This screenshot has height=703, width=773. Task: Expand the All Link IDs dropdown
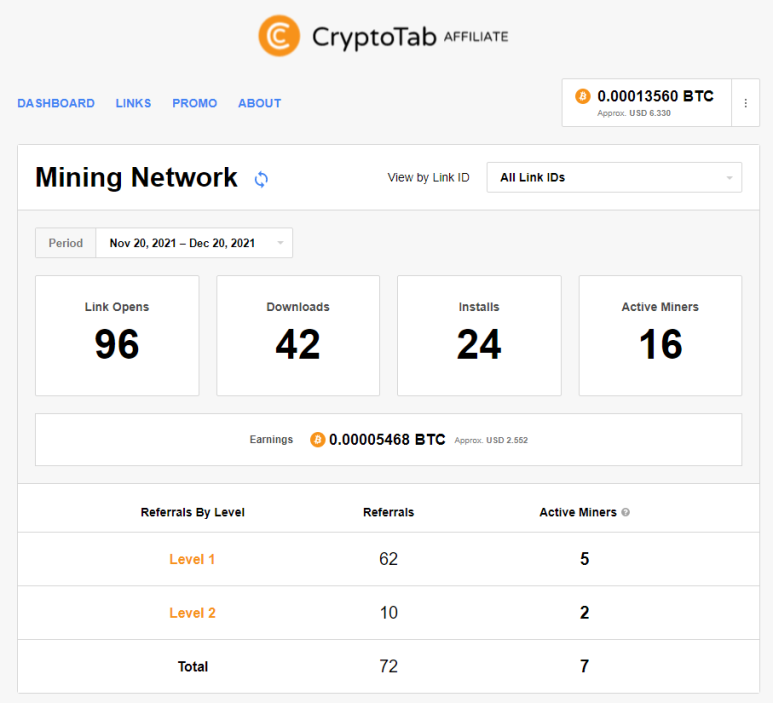tap(614, 177)
